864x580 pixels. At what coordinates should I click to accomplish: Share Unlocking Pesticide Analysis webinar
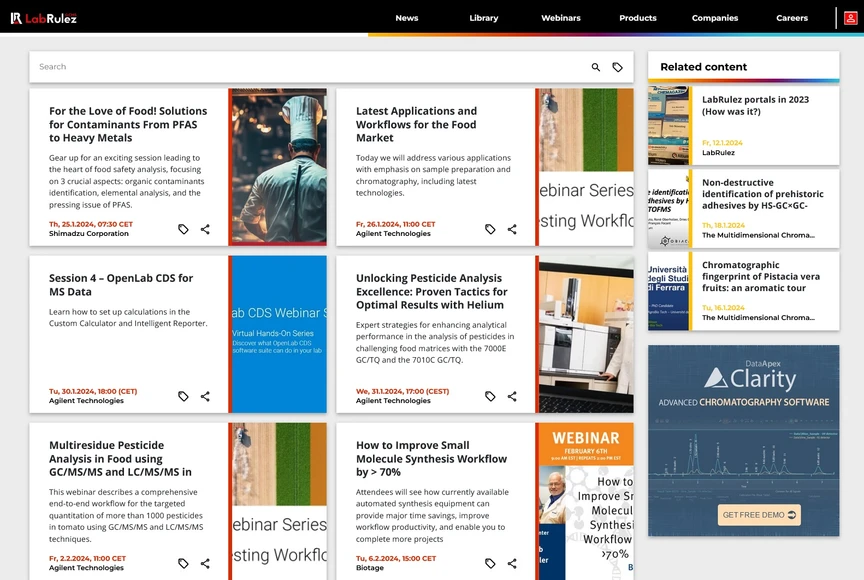(512, 396)
